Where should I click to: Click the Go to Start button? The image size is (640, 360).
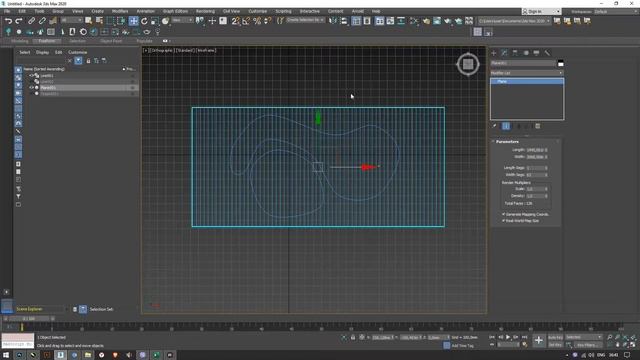492,337
